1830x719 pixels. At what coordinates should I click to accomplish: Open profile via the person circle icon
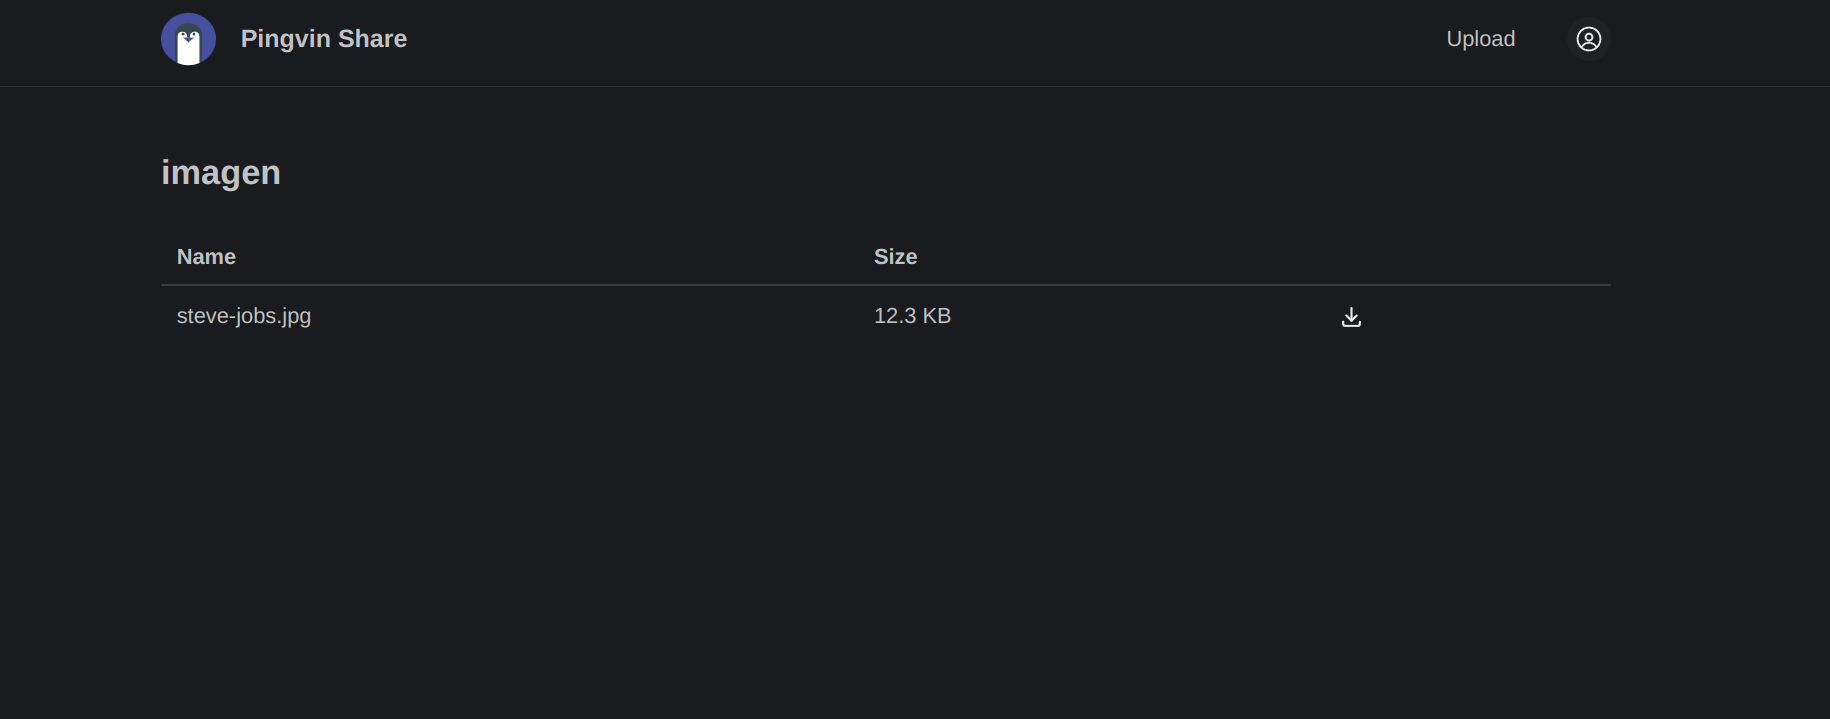coord(1588,39)
